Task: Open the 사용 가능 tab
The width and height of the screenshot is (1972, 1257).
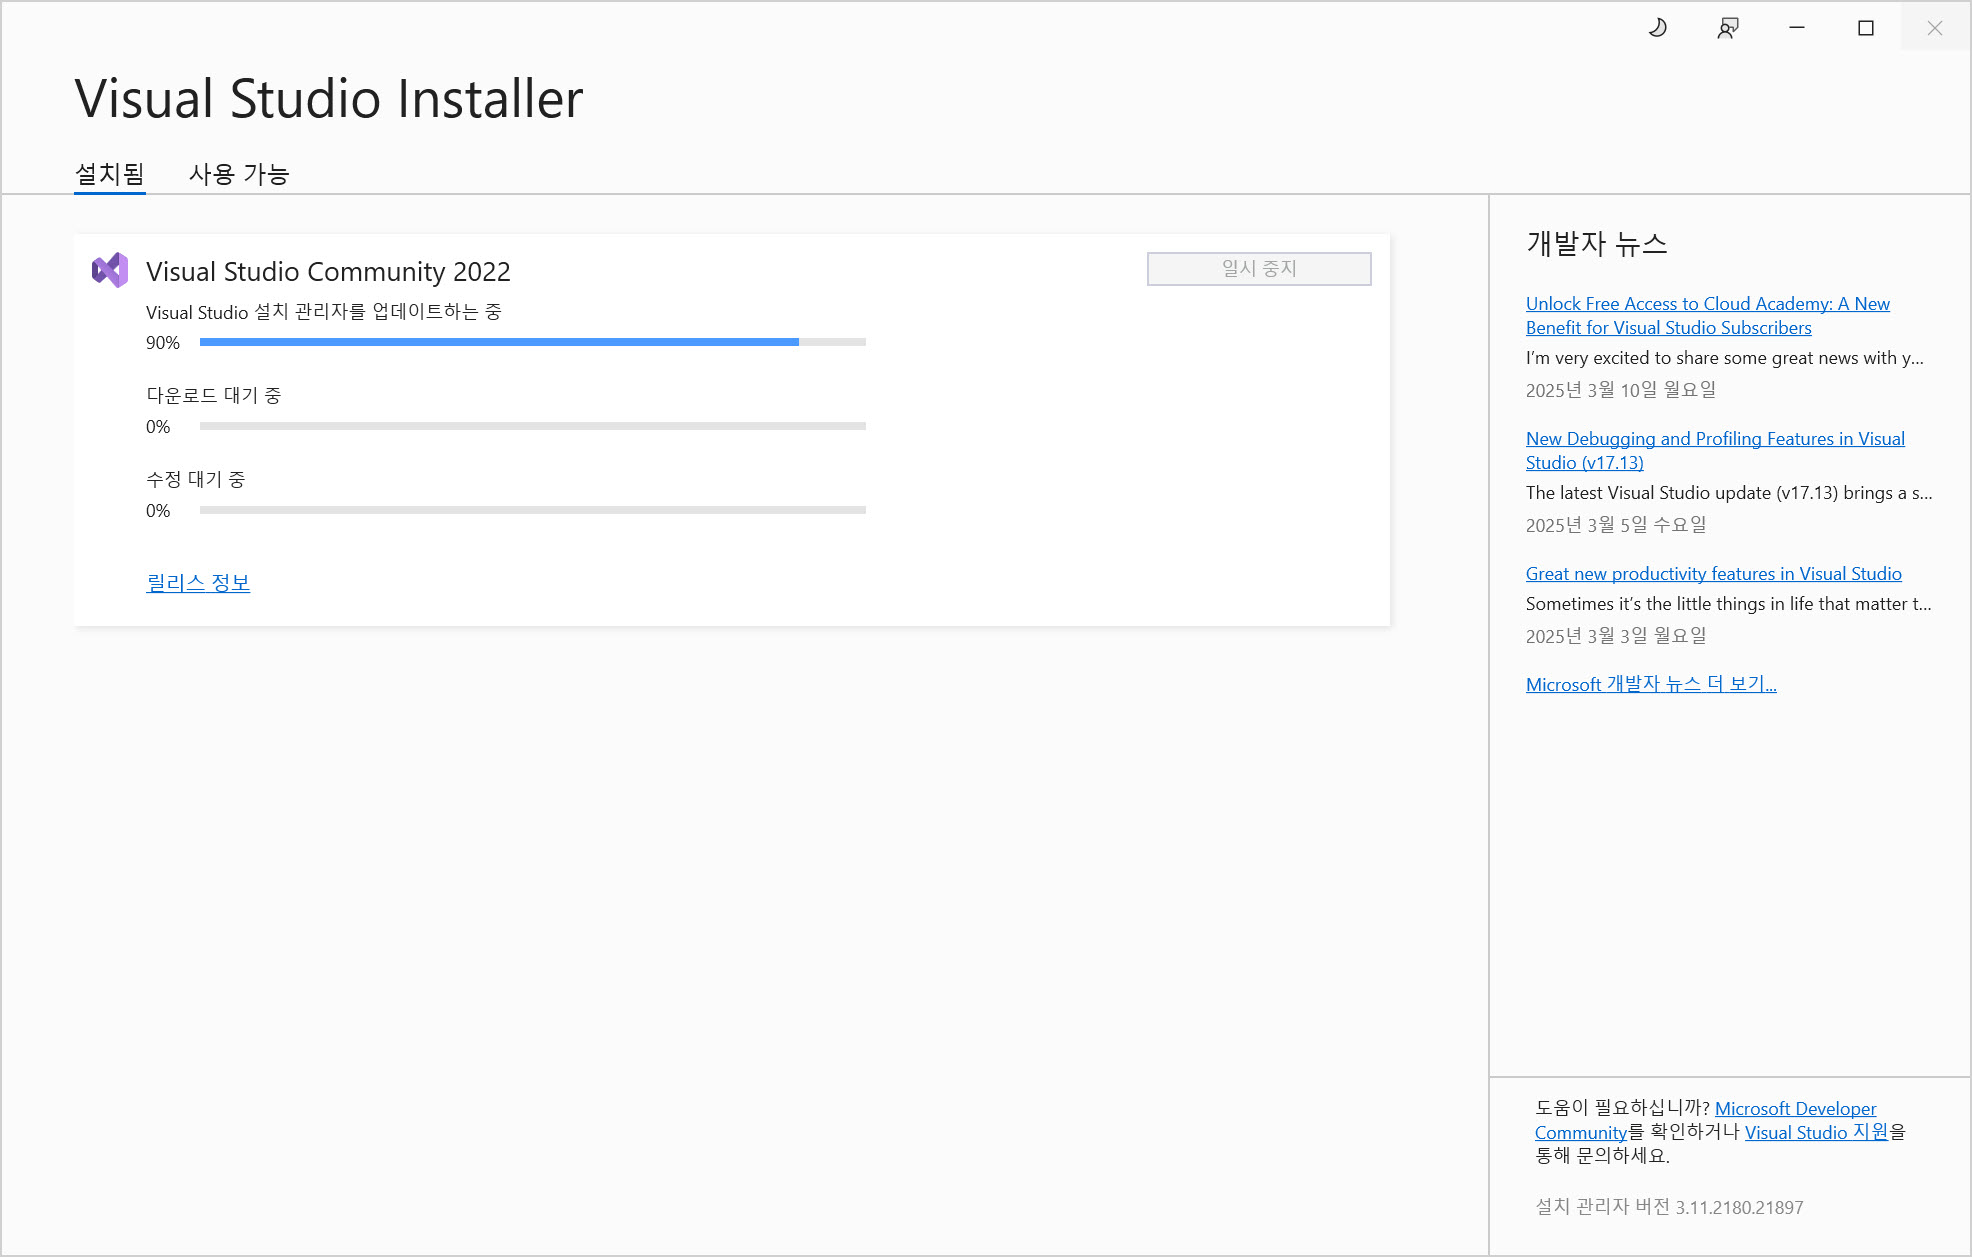Action: click(239, 174)
